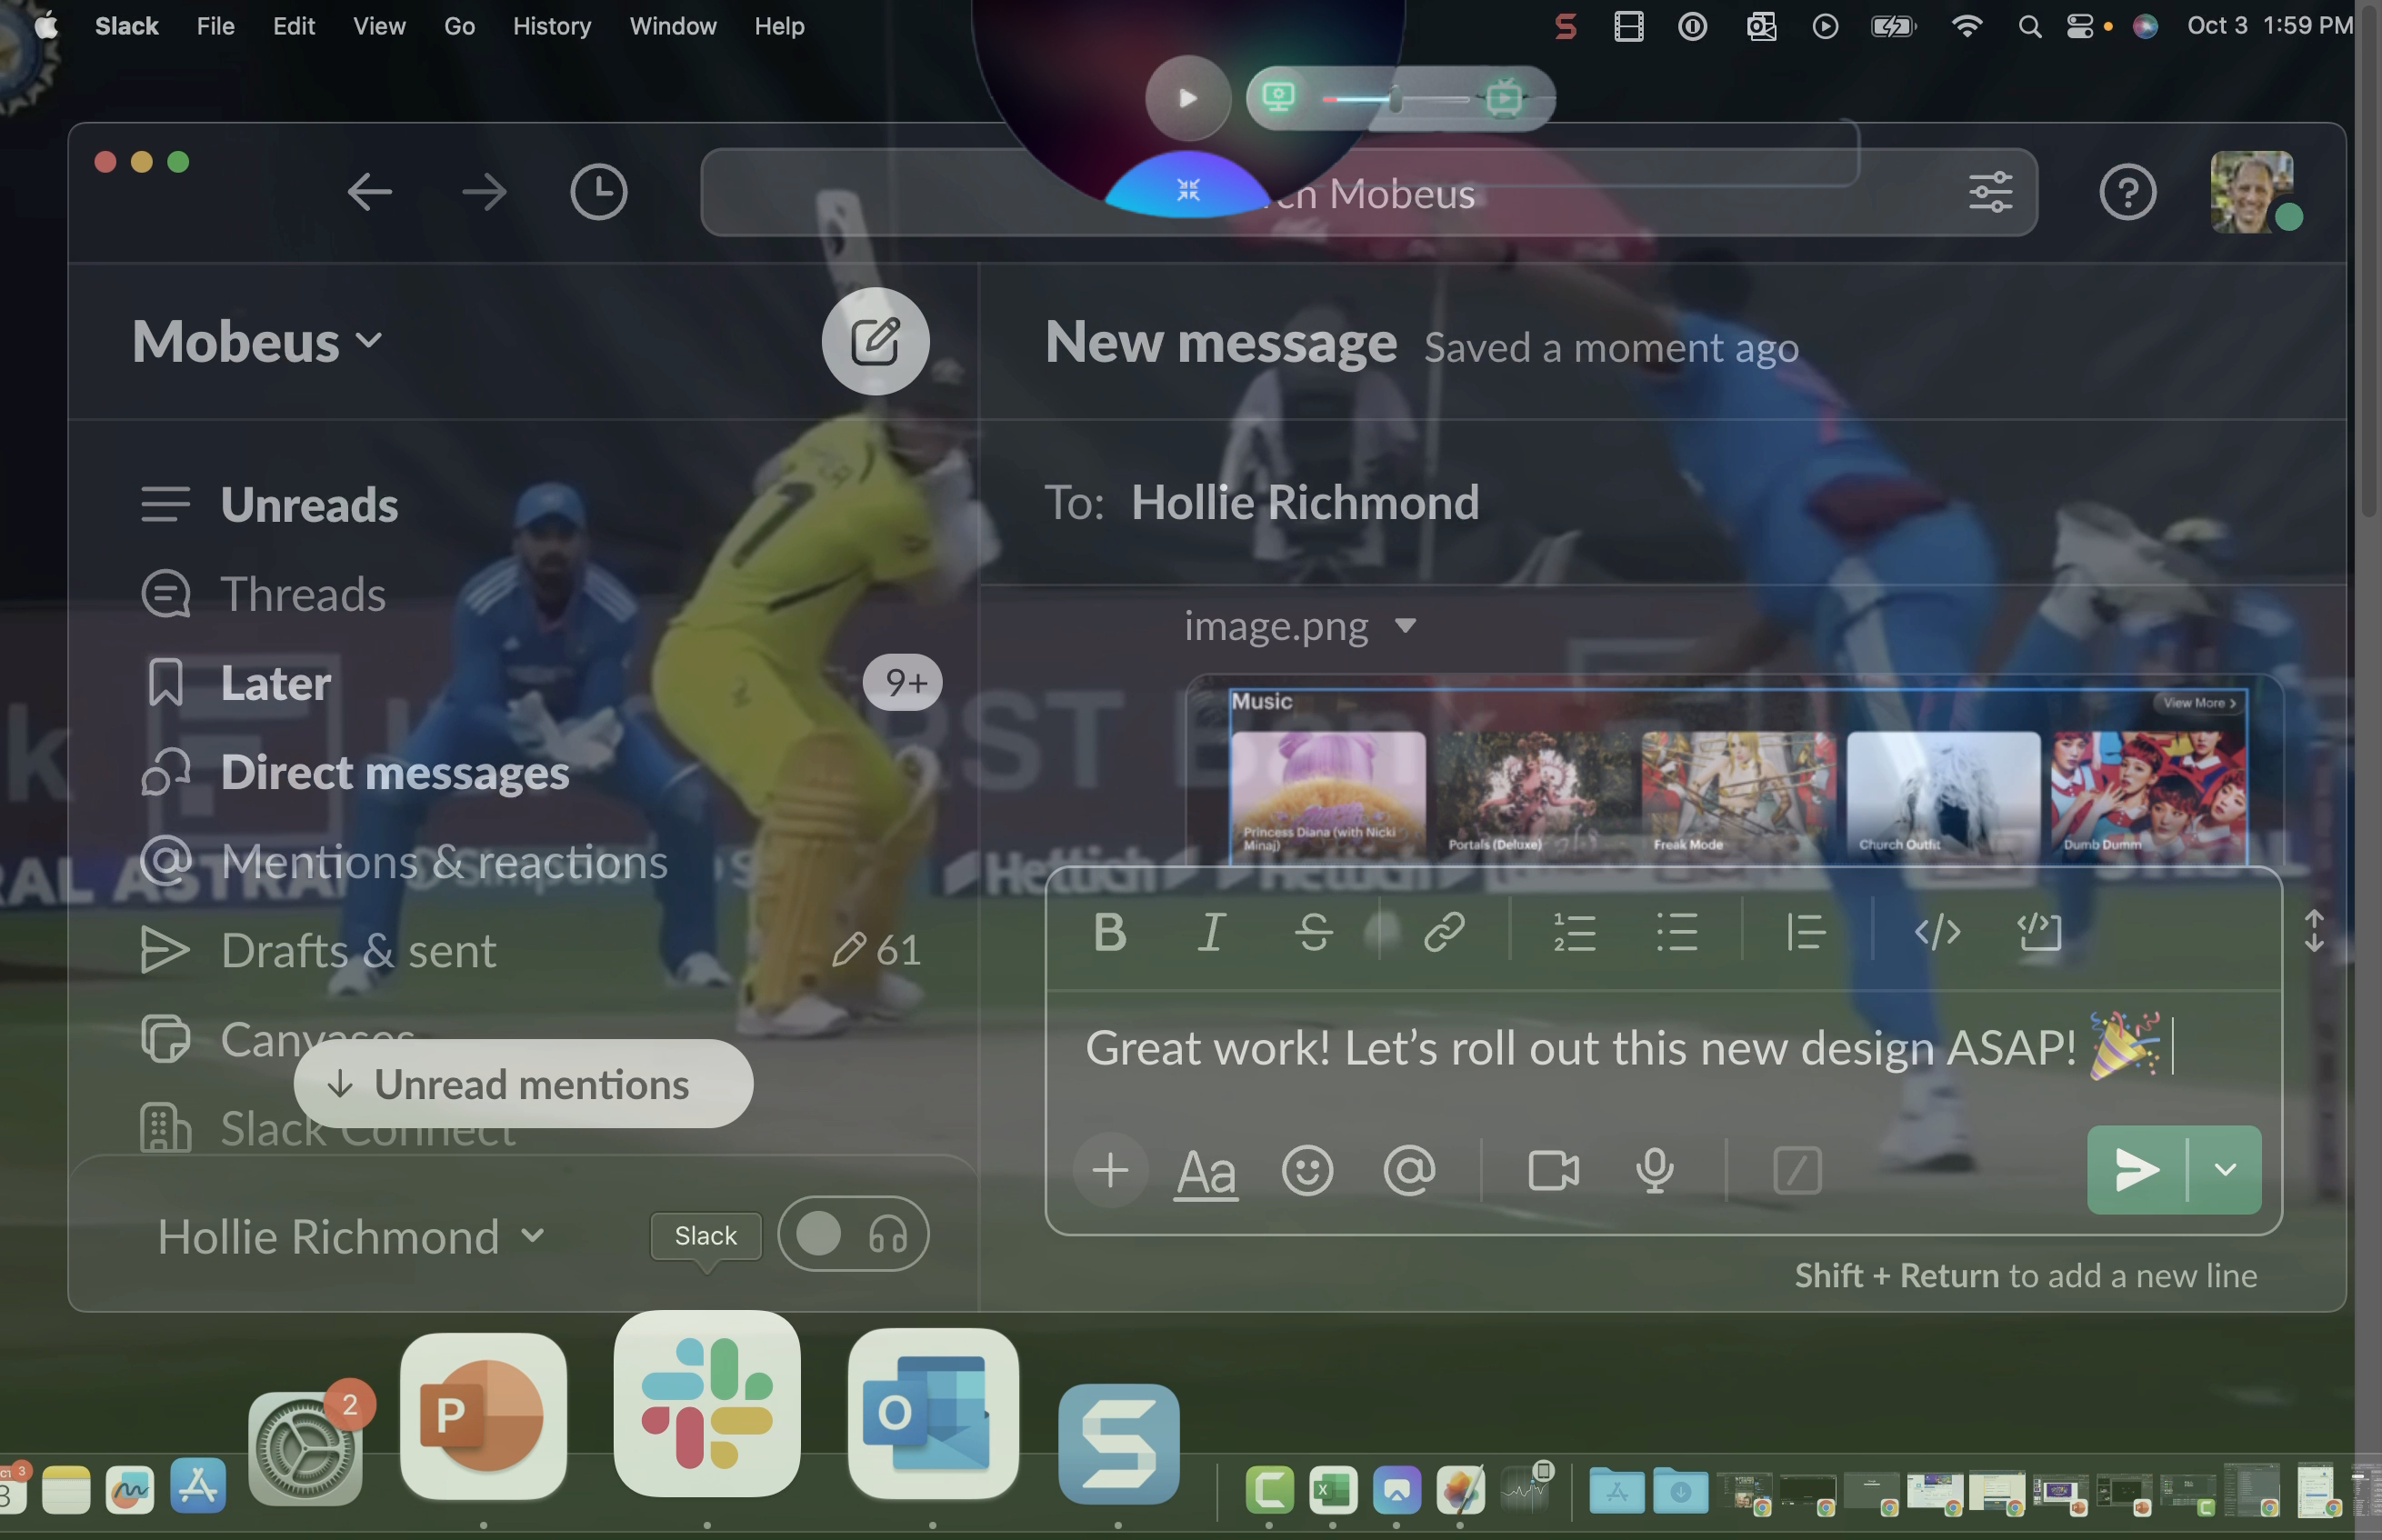The width and height of the screenshot is (2382, 1540).
Task: Record a video clip
Action: (x=1553, y=1170)
